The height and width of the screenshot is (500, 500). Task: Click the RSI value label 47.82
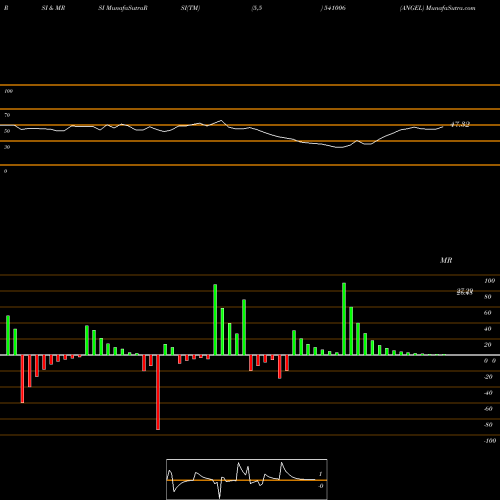point(460,124)
